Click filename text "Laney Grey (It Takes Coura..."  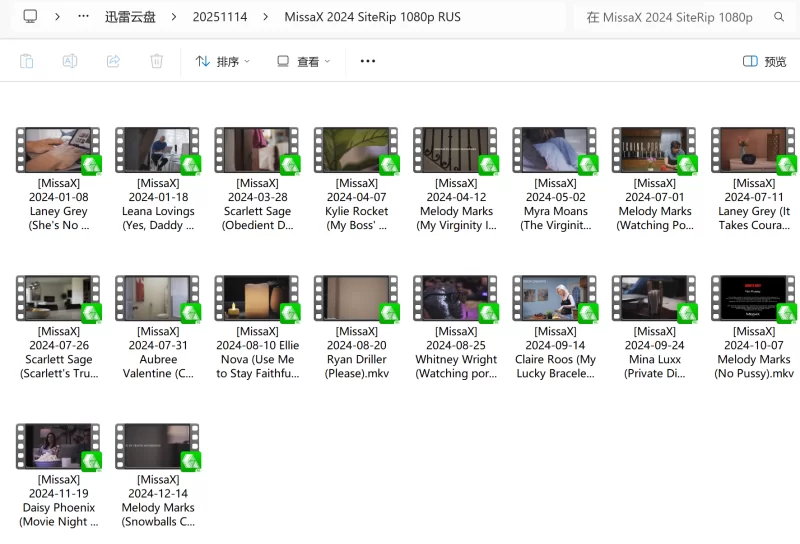[x=754, y=218]
